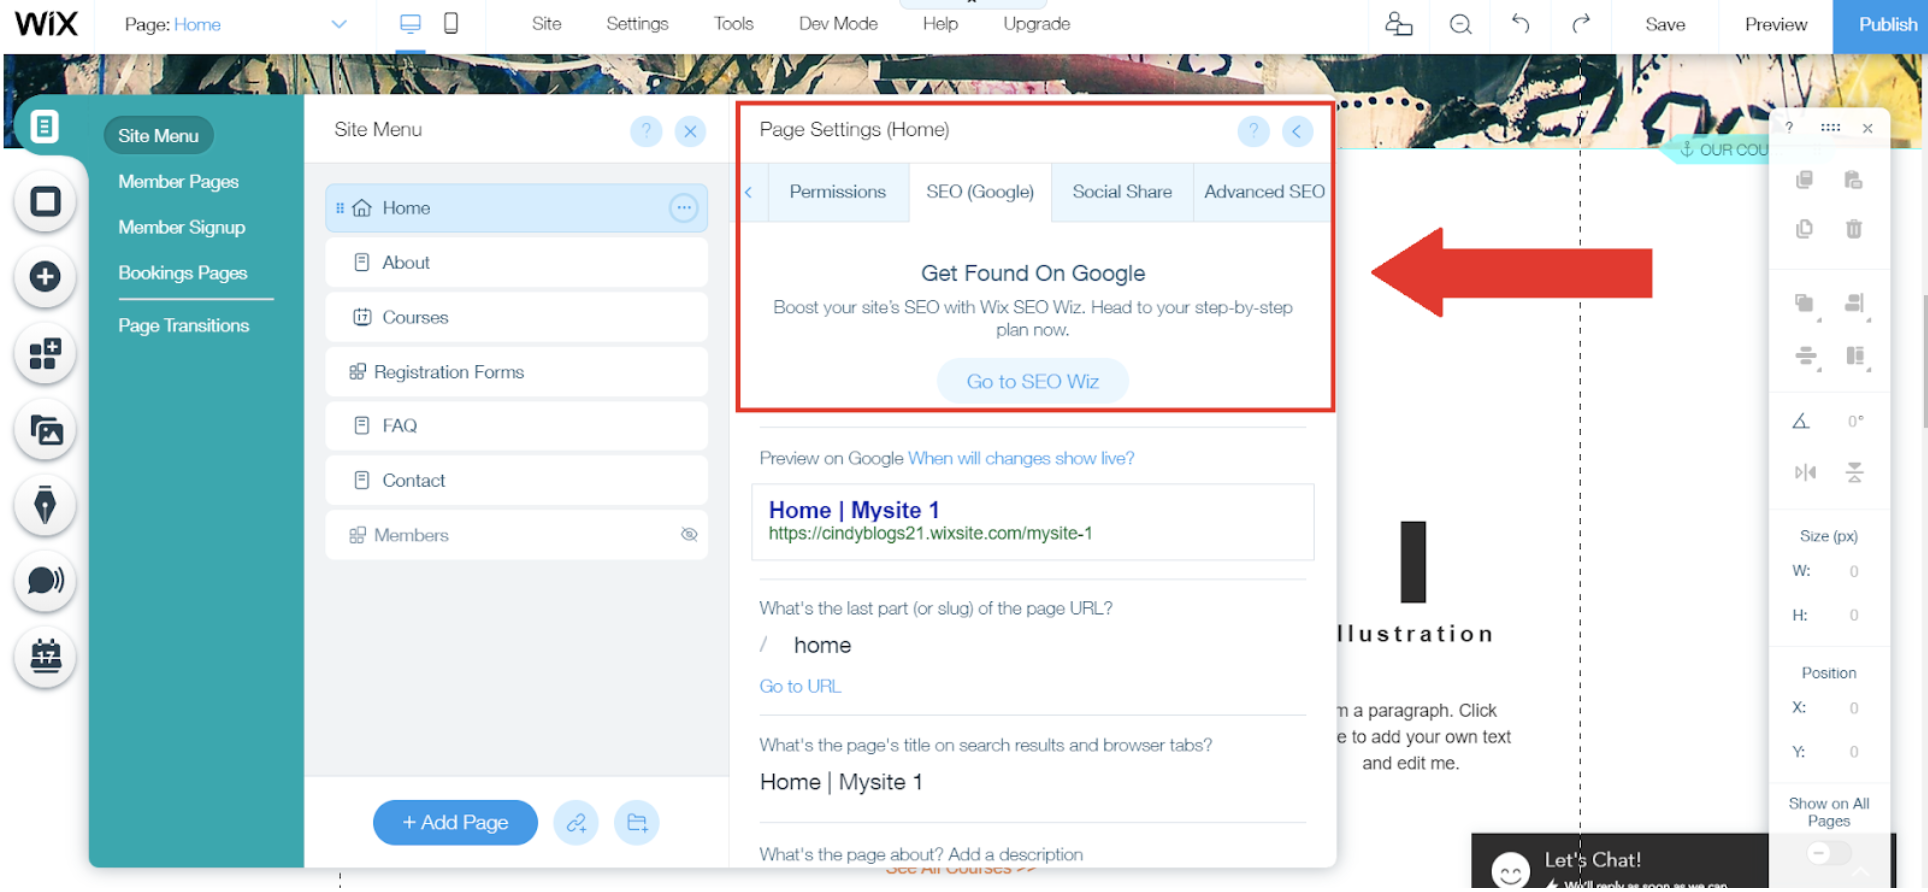The image size is (1928, 892).
Task: Close the floating toolbar panel
Action: pos(1867,128)
